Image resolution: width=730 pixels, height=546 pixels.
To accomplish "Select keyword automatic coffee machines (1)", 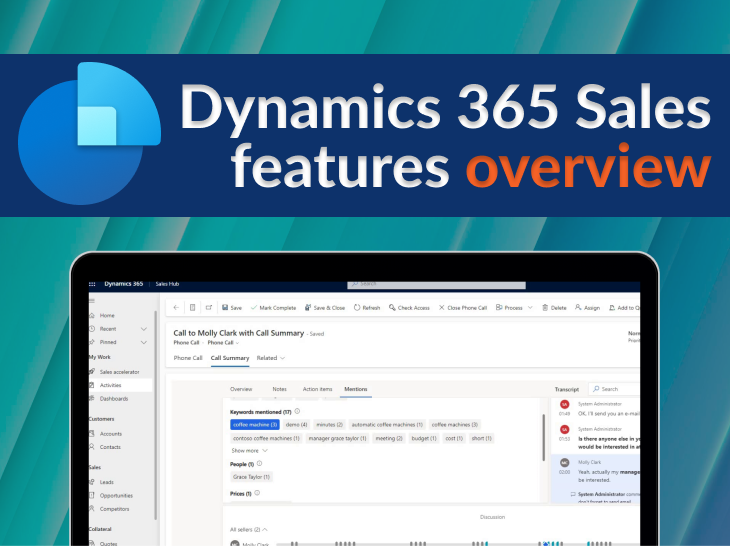I will click(x=387, y=425).
